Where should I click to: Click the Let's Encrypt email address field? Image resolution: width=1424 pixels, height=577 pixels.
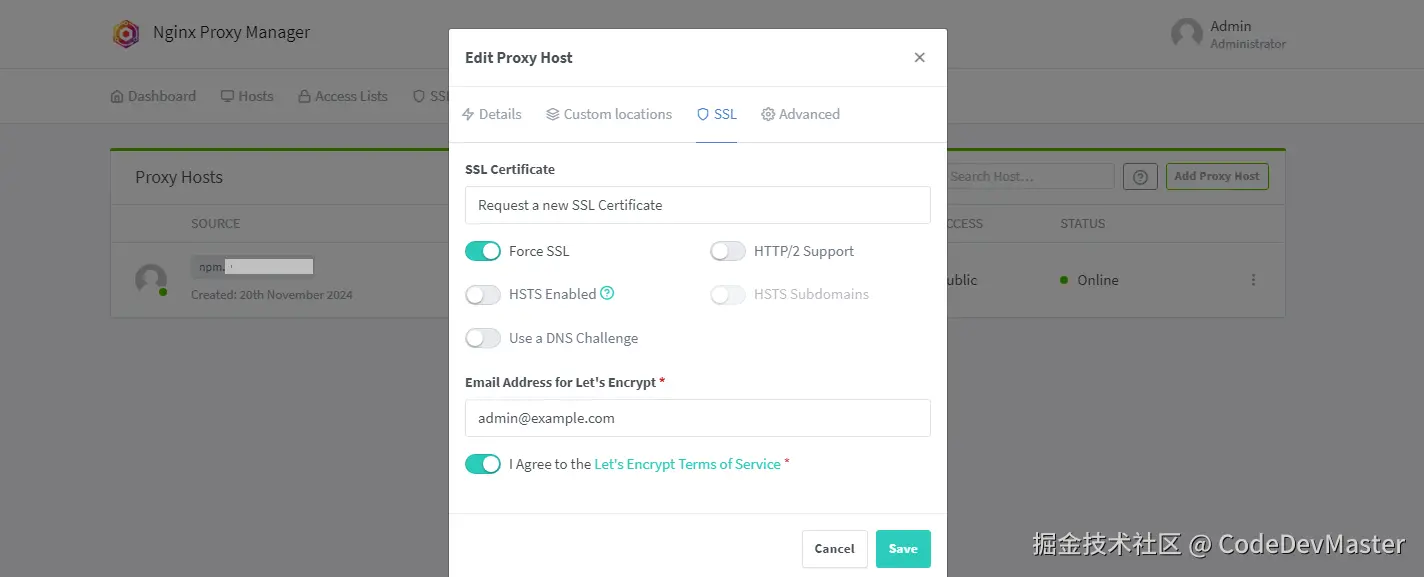click(698, 418)
